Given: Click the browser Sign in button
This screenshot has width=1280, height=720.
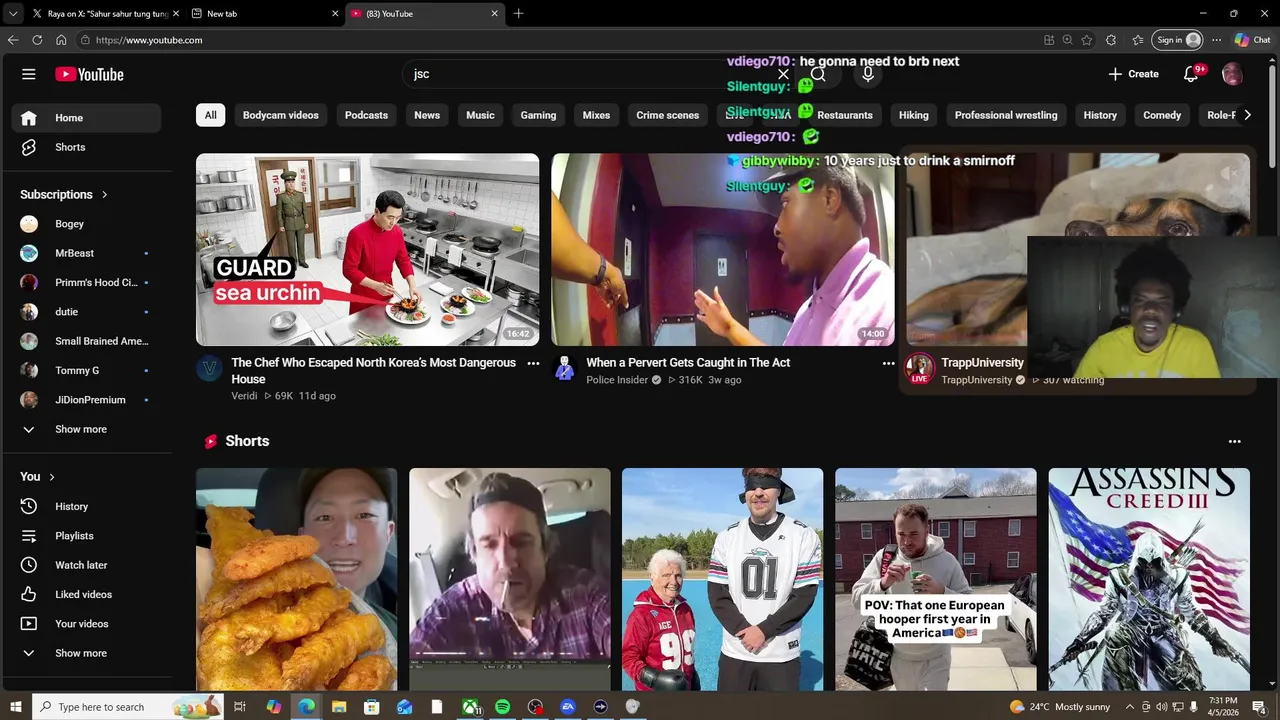Looking at the screenshot, I should pyautogui.click(x=1177, y=40).
